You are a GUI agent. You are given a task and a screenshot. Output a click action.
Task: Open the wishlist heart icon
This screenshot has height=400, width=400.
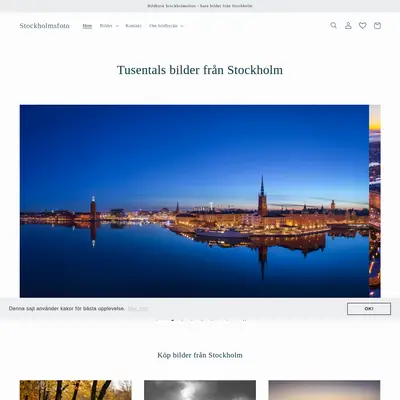363,25
